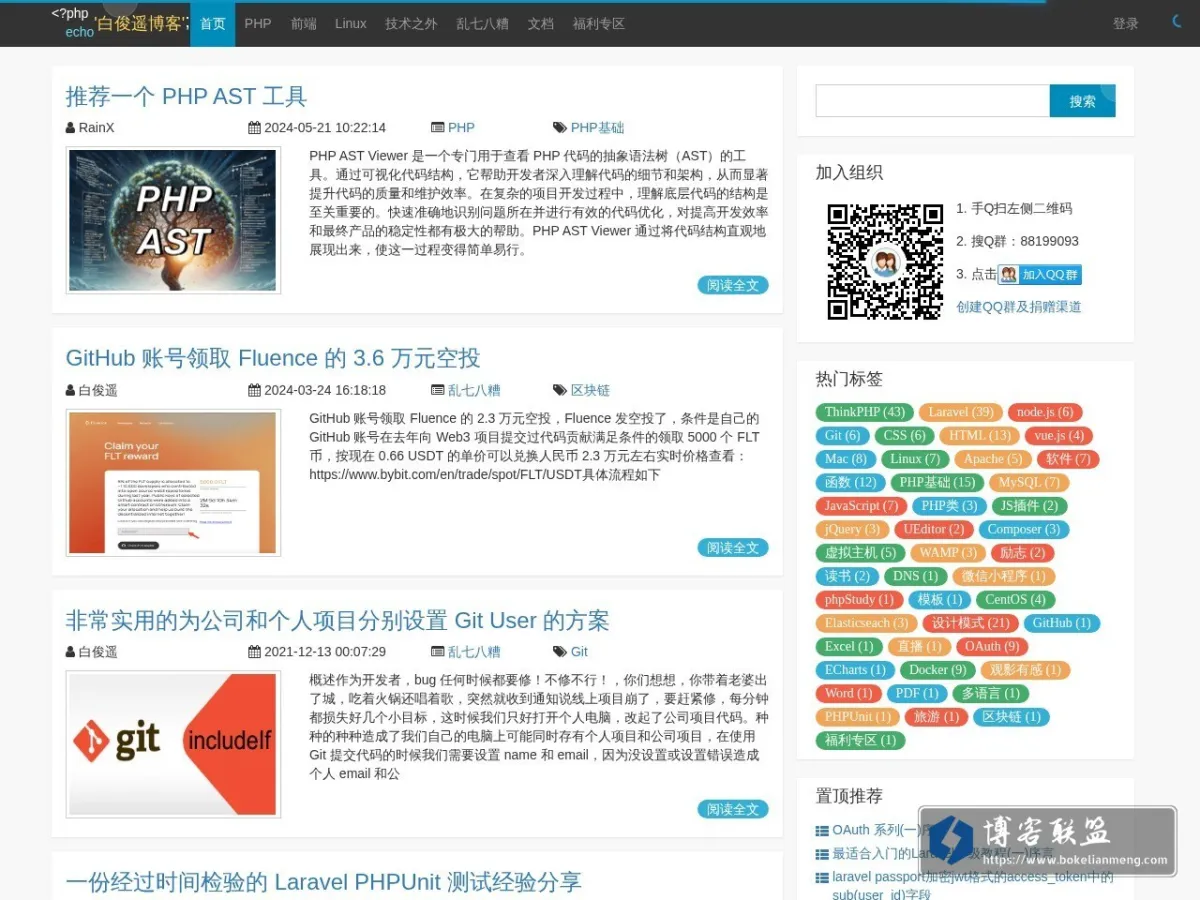Click the calendar icon beside 2024-05-21 10:22:14
The image size is (1200, 900).
pyautogui.click(x=254, y=128)
